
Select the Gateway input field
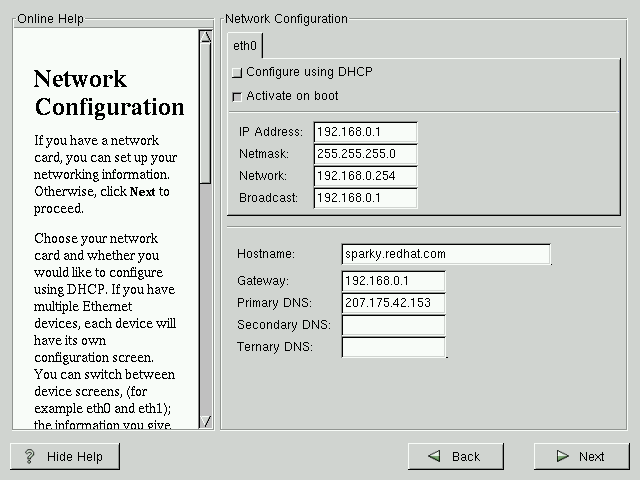tap(393, 281)
